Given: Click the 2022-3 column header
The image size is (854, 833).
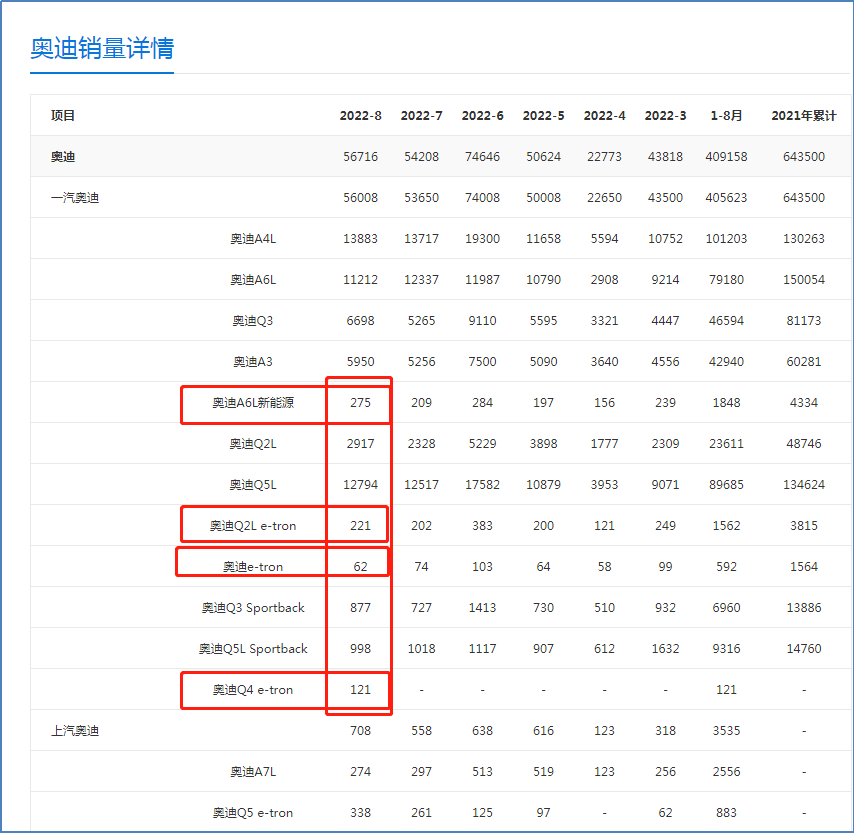Looking at the screenshot, I should click(666, 115).
